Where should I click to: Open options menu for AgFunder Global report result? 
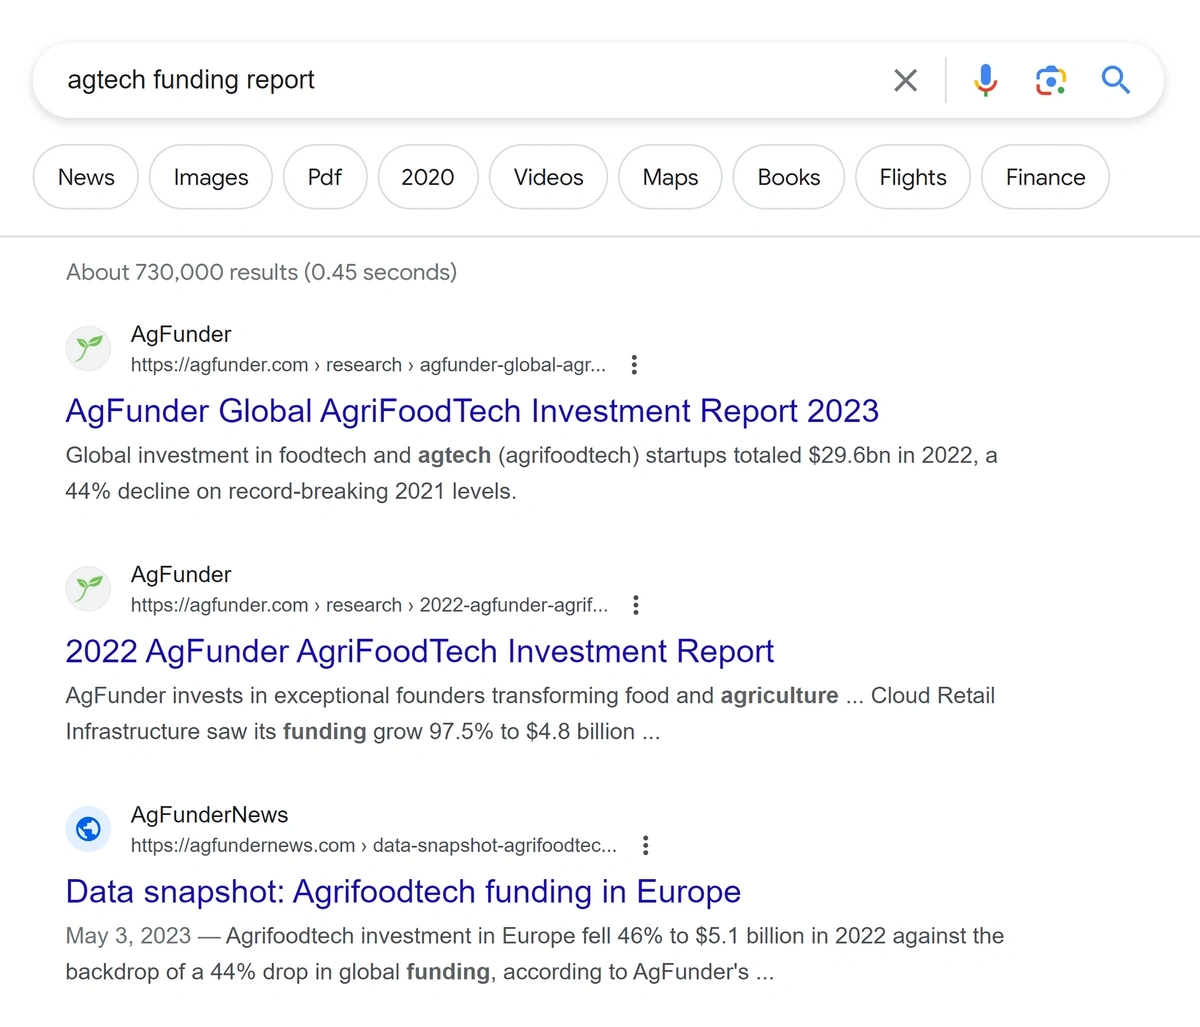[634, 365]
